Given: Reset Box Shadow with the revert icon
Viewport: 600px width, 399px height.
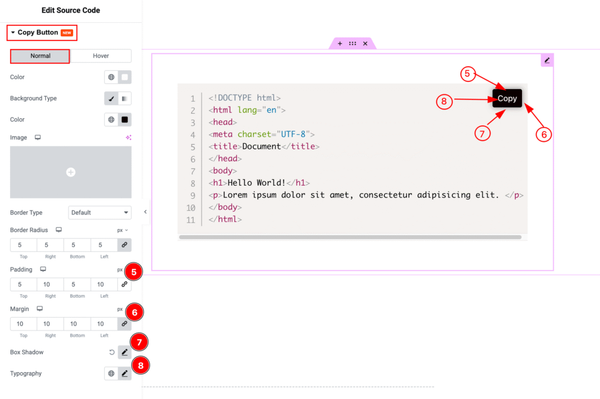Looking at the screenshot, I should (x=112, y=352).
